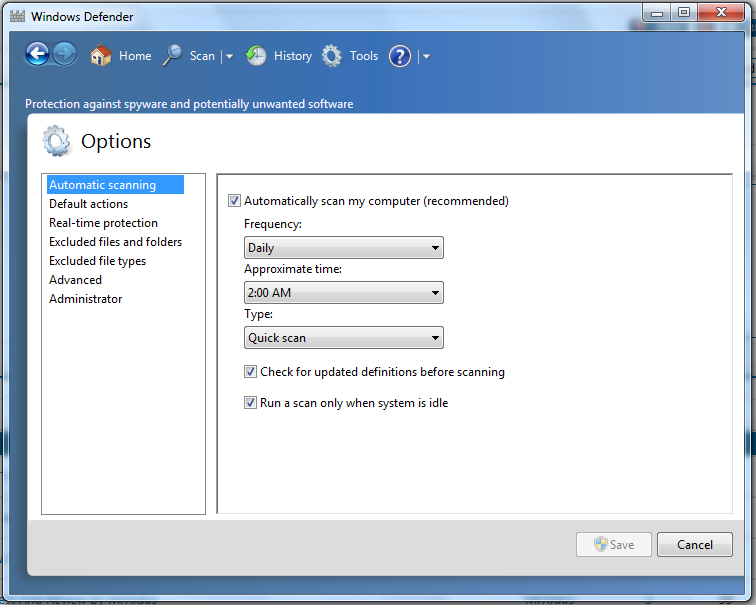Click the Scan magnifying glass icon
The image size is (756, 605).
pos(172,56)
